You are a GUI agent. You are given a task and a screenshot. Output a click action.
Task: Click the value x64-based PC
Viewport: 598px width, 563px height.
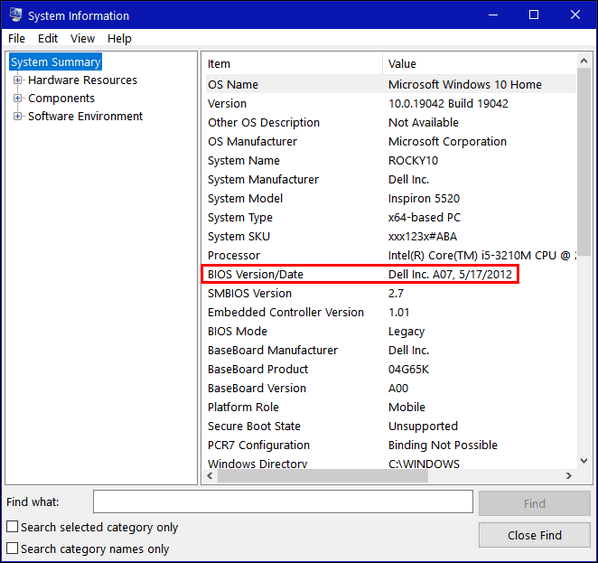424,217
